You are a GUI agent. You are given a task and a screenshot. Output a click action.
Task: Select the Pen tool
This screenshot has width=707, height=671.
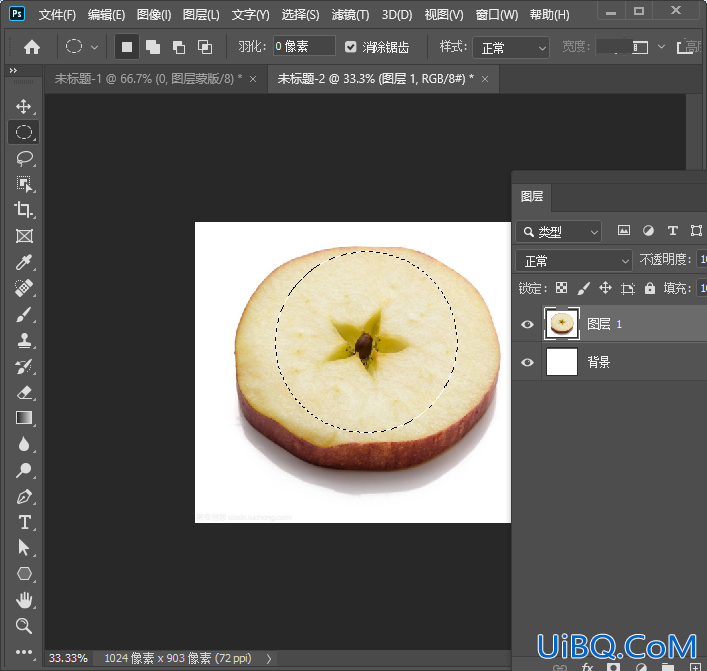(24, 496)
